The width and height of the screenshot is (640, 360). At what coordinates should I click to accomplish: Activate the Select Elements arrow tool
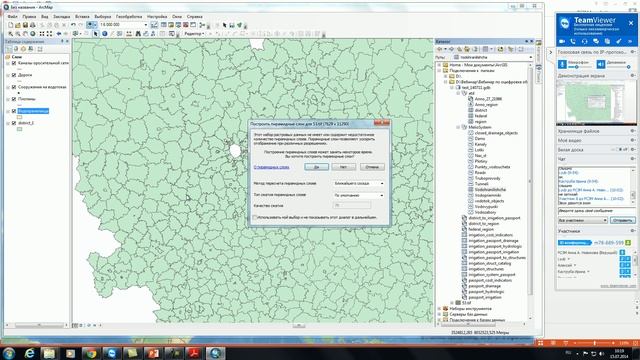click(x=96, y=34)
